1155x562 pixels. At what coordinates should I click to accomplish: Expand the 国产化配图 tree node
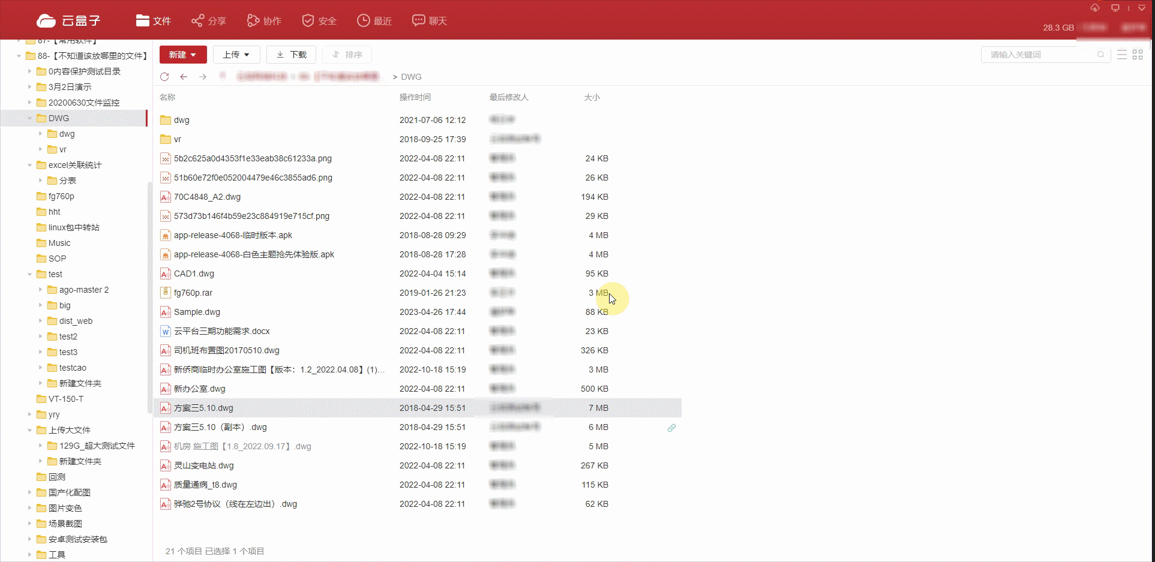[29, 493]
